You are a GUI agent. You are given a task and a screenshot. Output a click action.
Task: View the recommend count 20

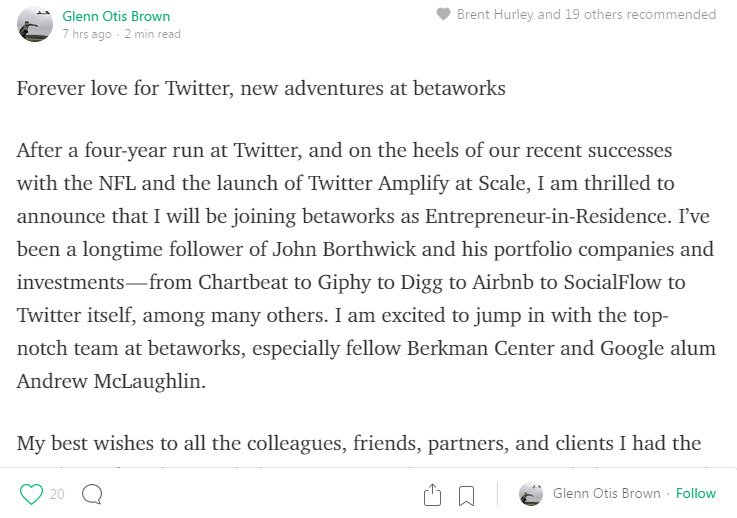[57, 494]
